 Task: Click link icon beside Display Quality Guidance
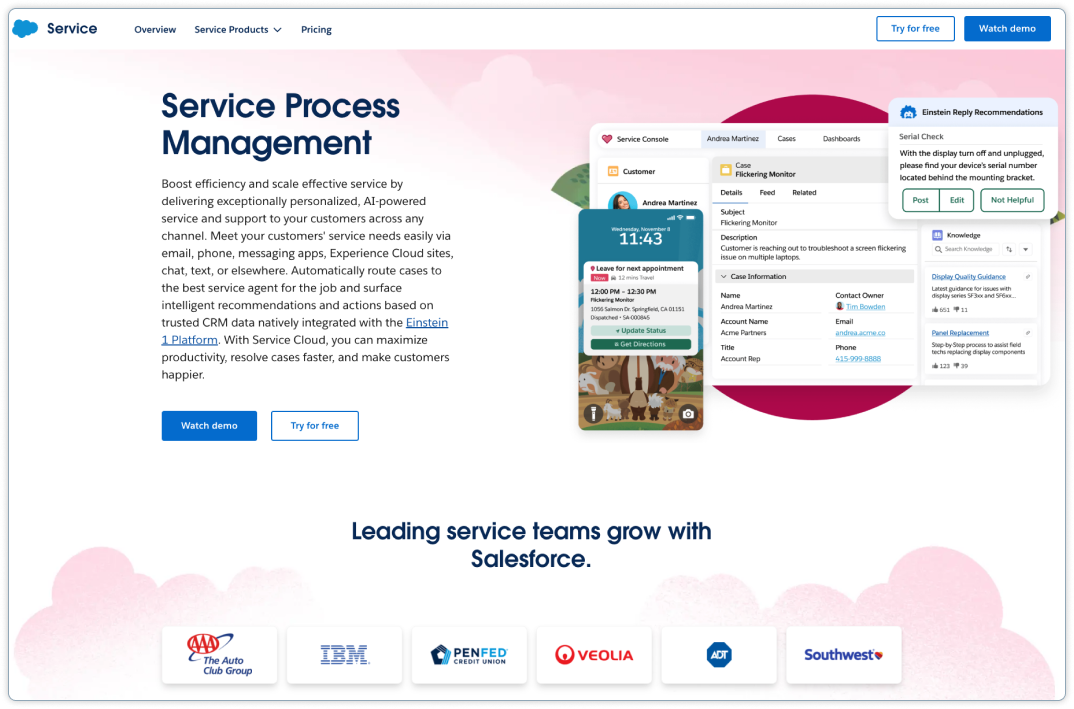coord(1027,277)
